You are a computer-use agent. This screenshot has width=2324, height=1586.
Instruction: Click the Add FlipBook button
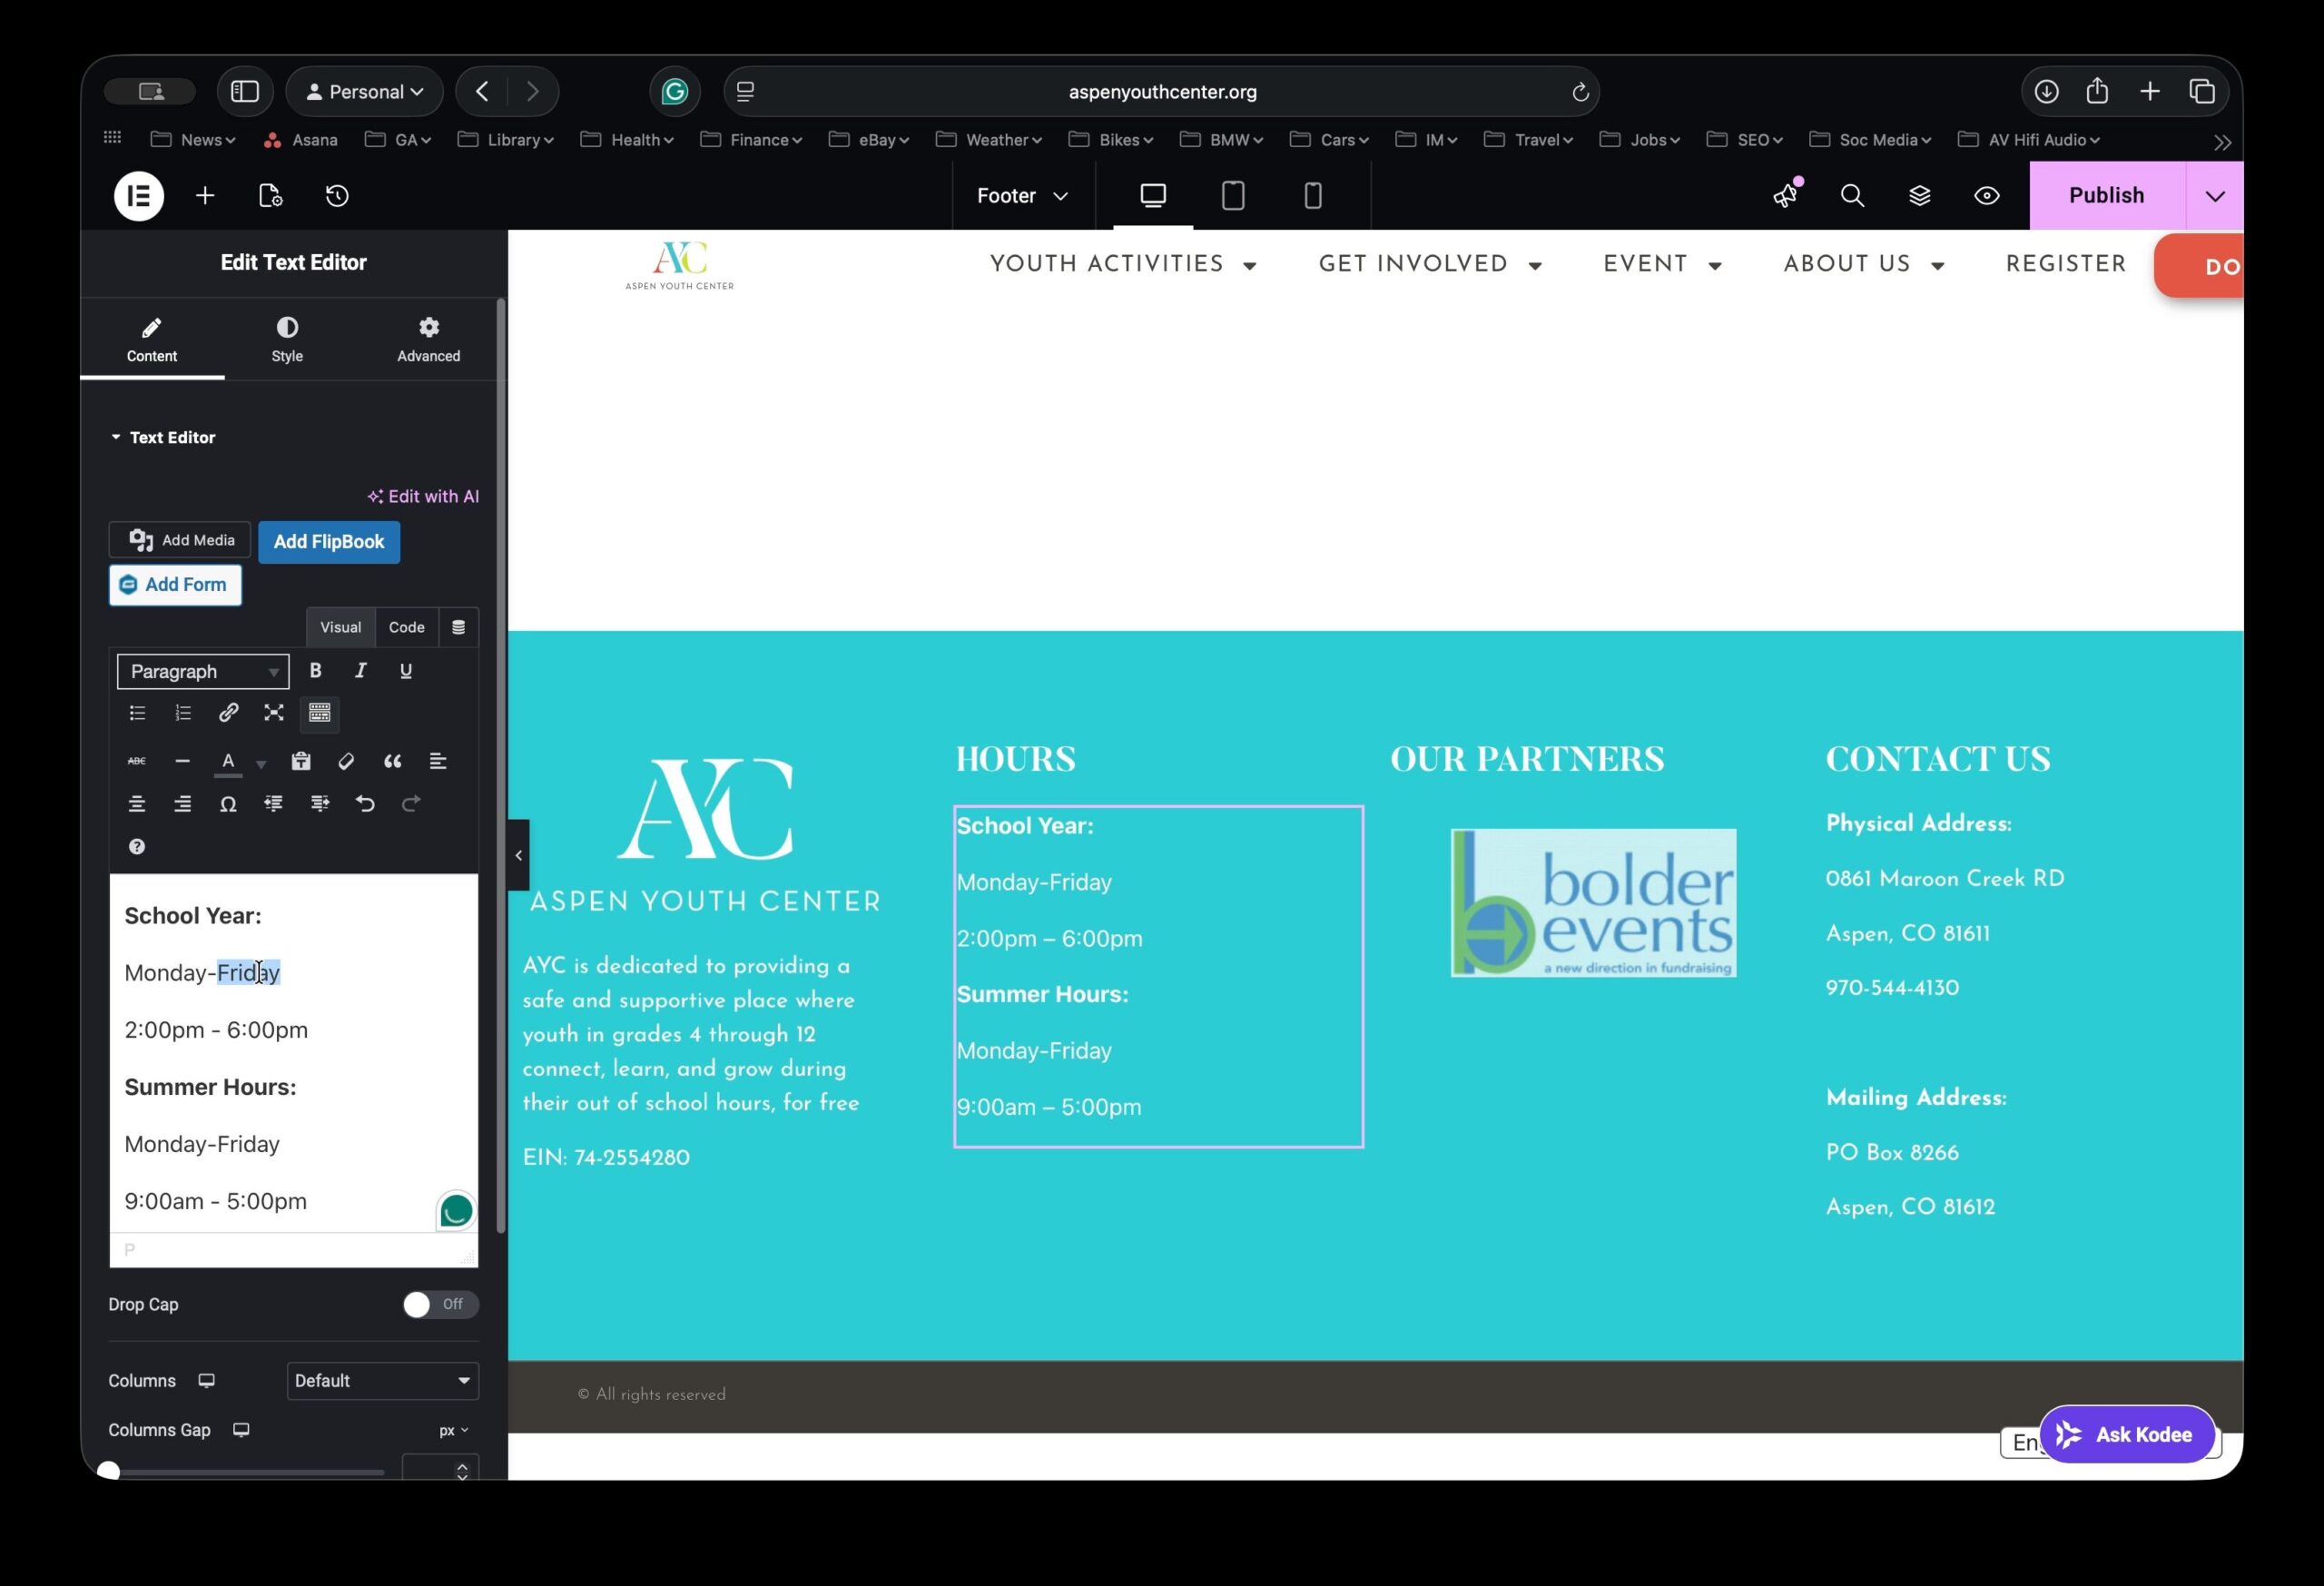329,542
